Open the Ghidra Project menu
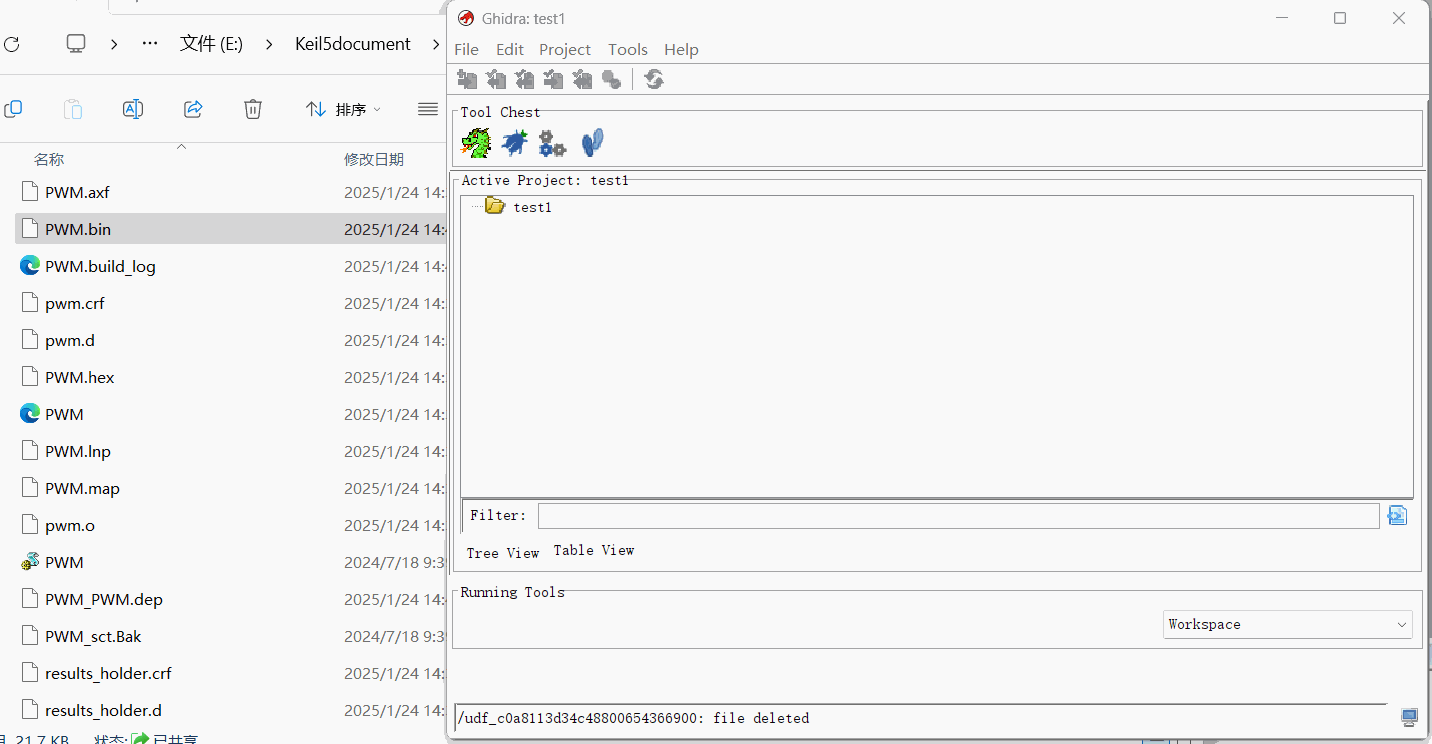The width and height of the screenshot is (1432, 744). pos(565,49)
